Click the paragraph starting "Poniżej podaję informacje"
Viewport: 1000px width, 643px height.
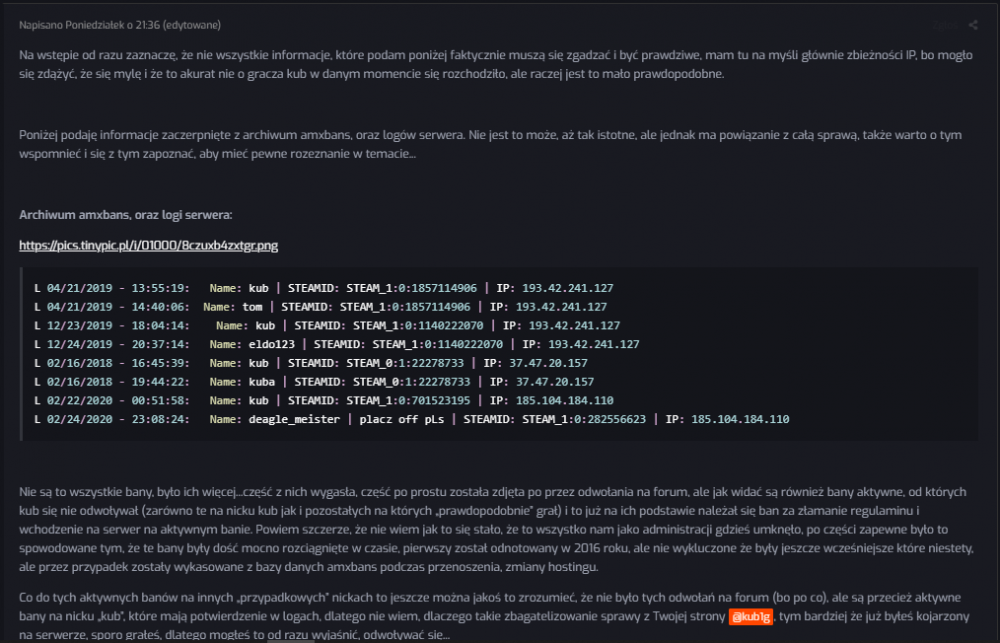point(490,144)
